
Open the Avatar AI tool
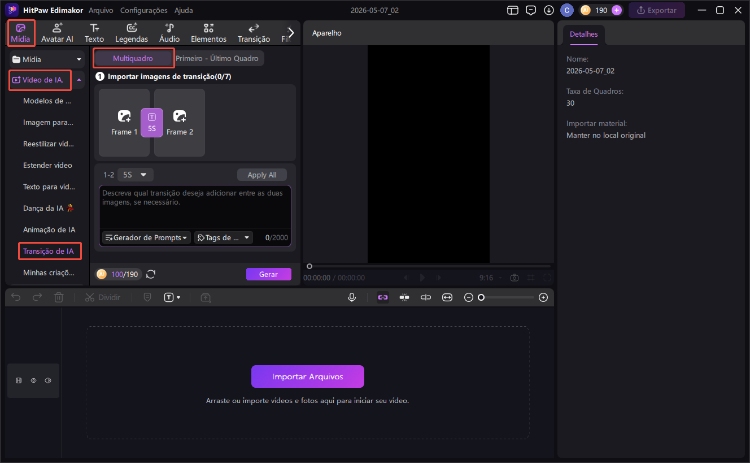(x=57, y=33)
